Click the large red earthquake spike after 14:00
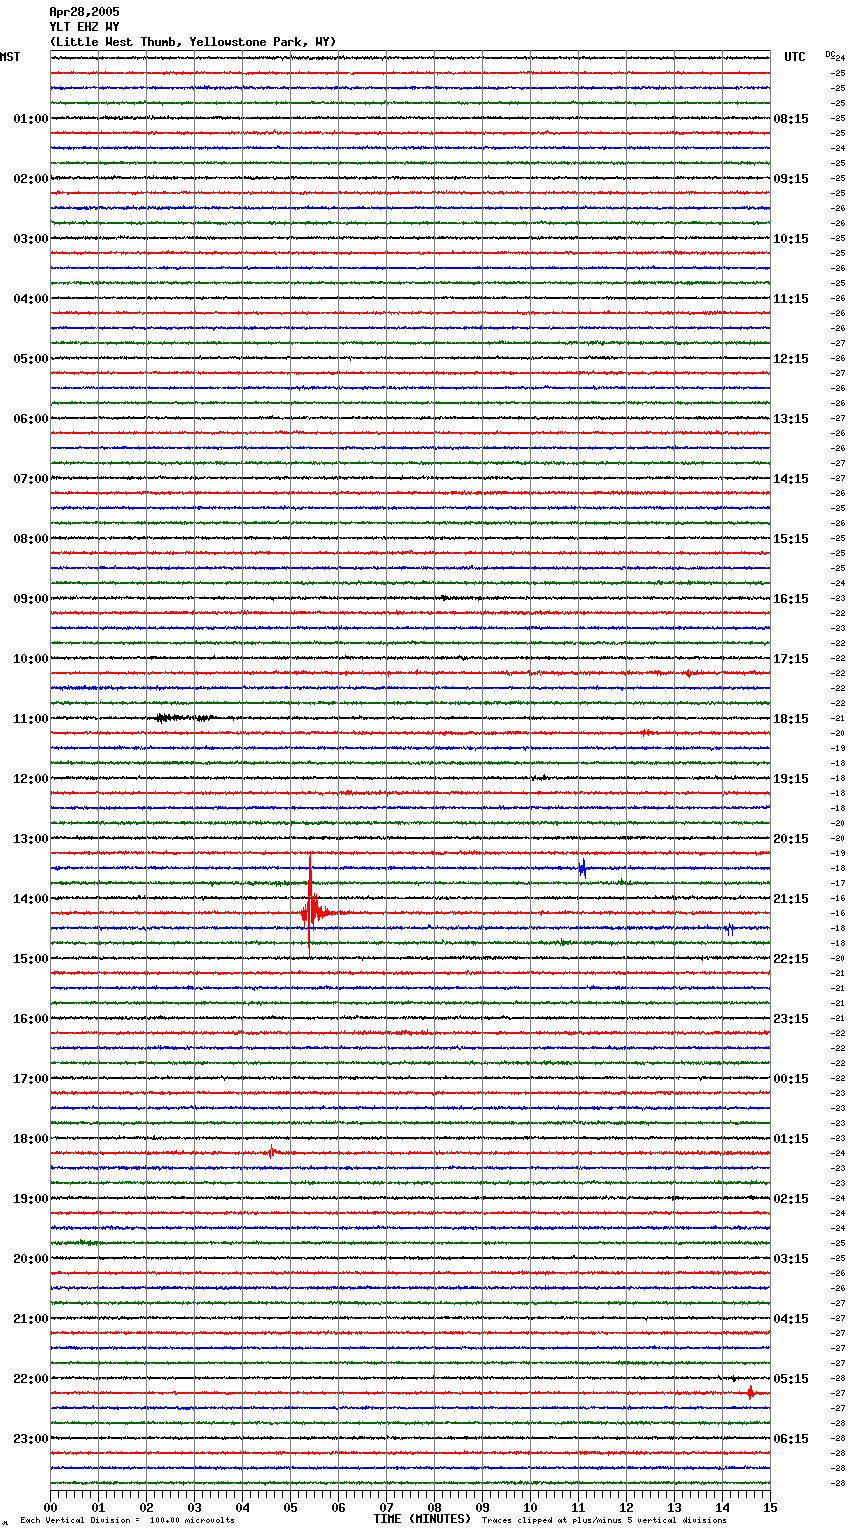This screenshot has height=1534, width=850. pyautogui.click(x=312, y=906)
